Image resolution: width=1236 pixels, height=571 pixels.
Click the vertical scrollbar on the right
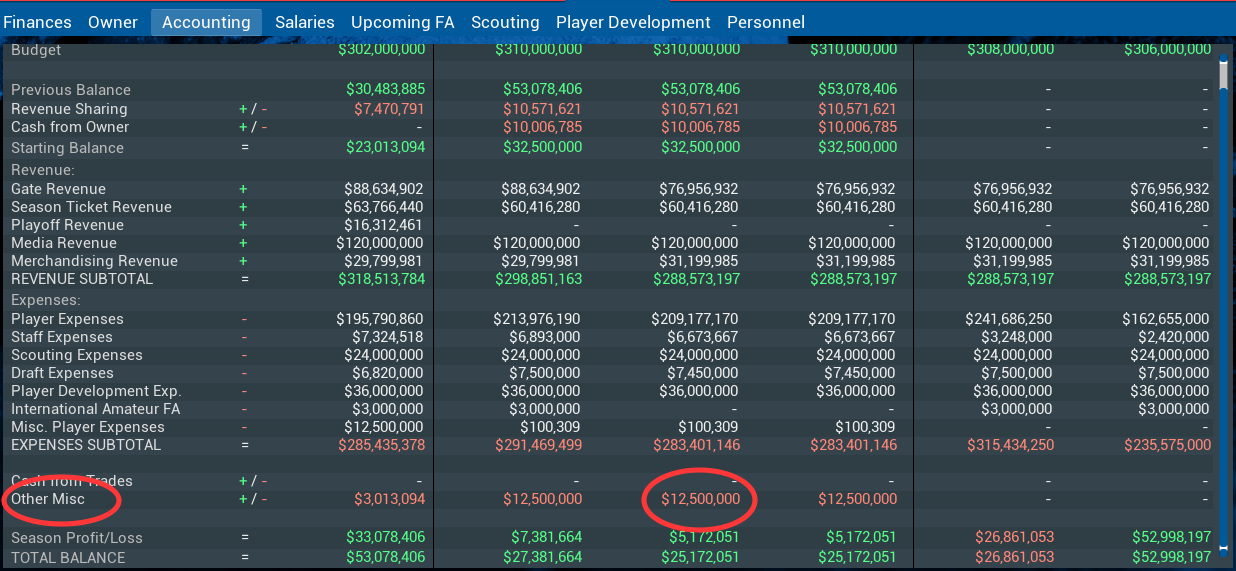pos(1223,300)
